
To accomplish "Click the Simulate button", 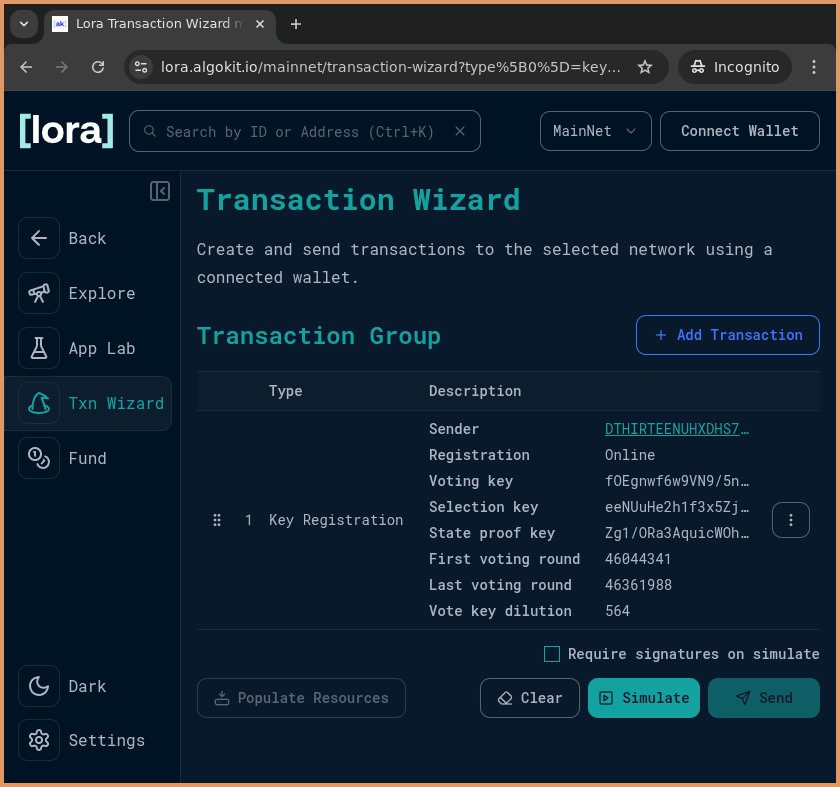I will pos(643,698).
